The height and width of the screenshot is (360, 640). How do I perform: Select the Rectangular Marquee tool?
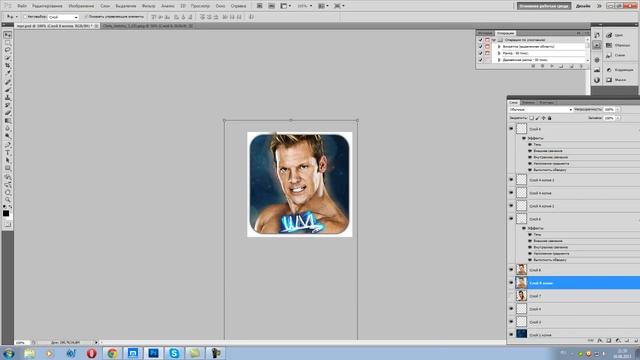(7, 43)
